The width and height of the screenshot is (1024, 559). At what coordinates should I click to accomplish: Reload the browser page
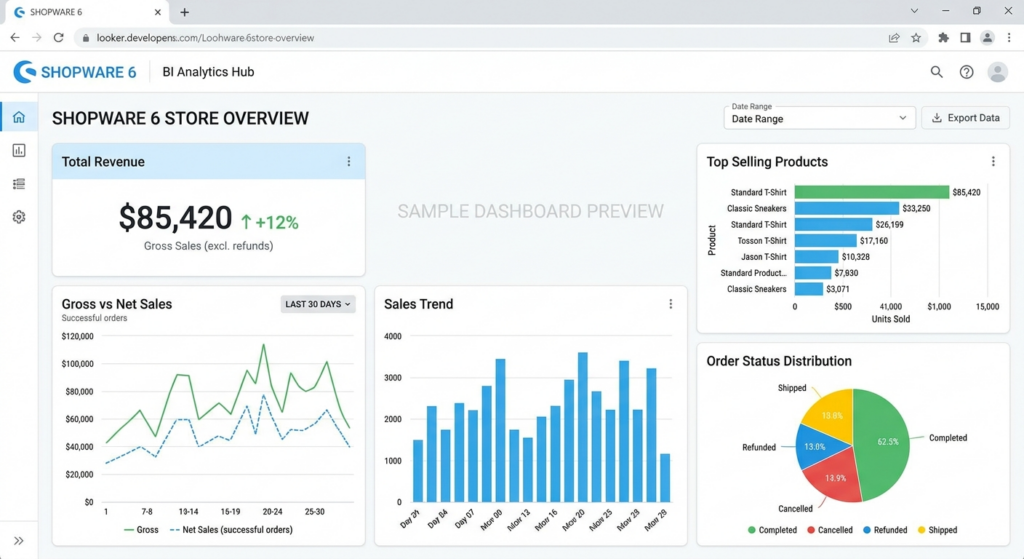(59, 38)
